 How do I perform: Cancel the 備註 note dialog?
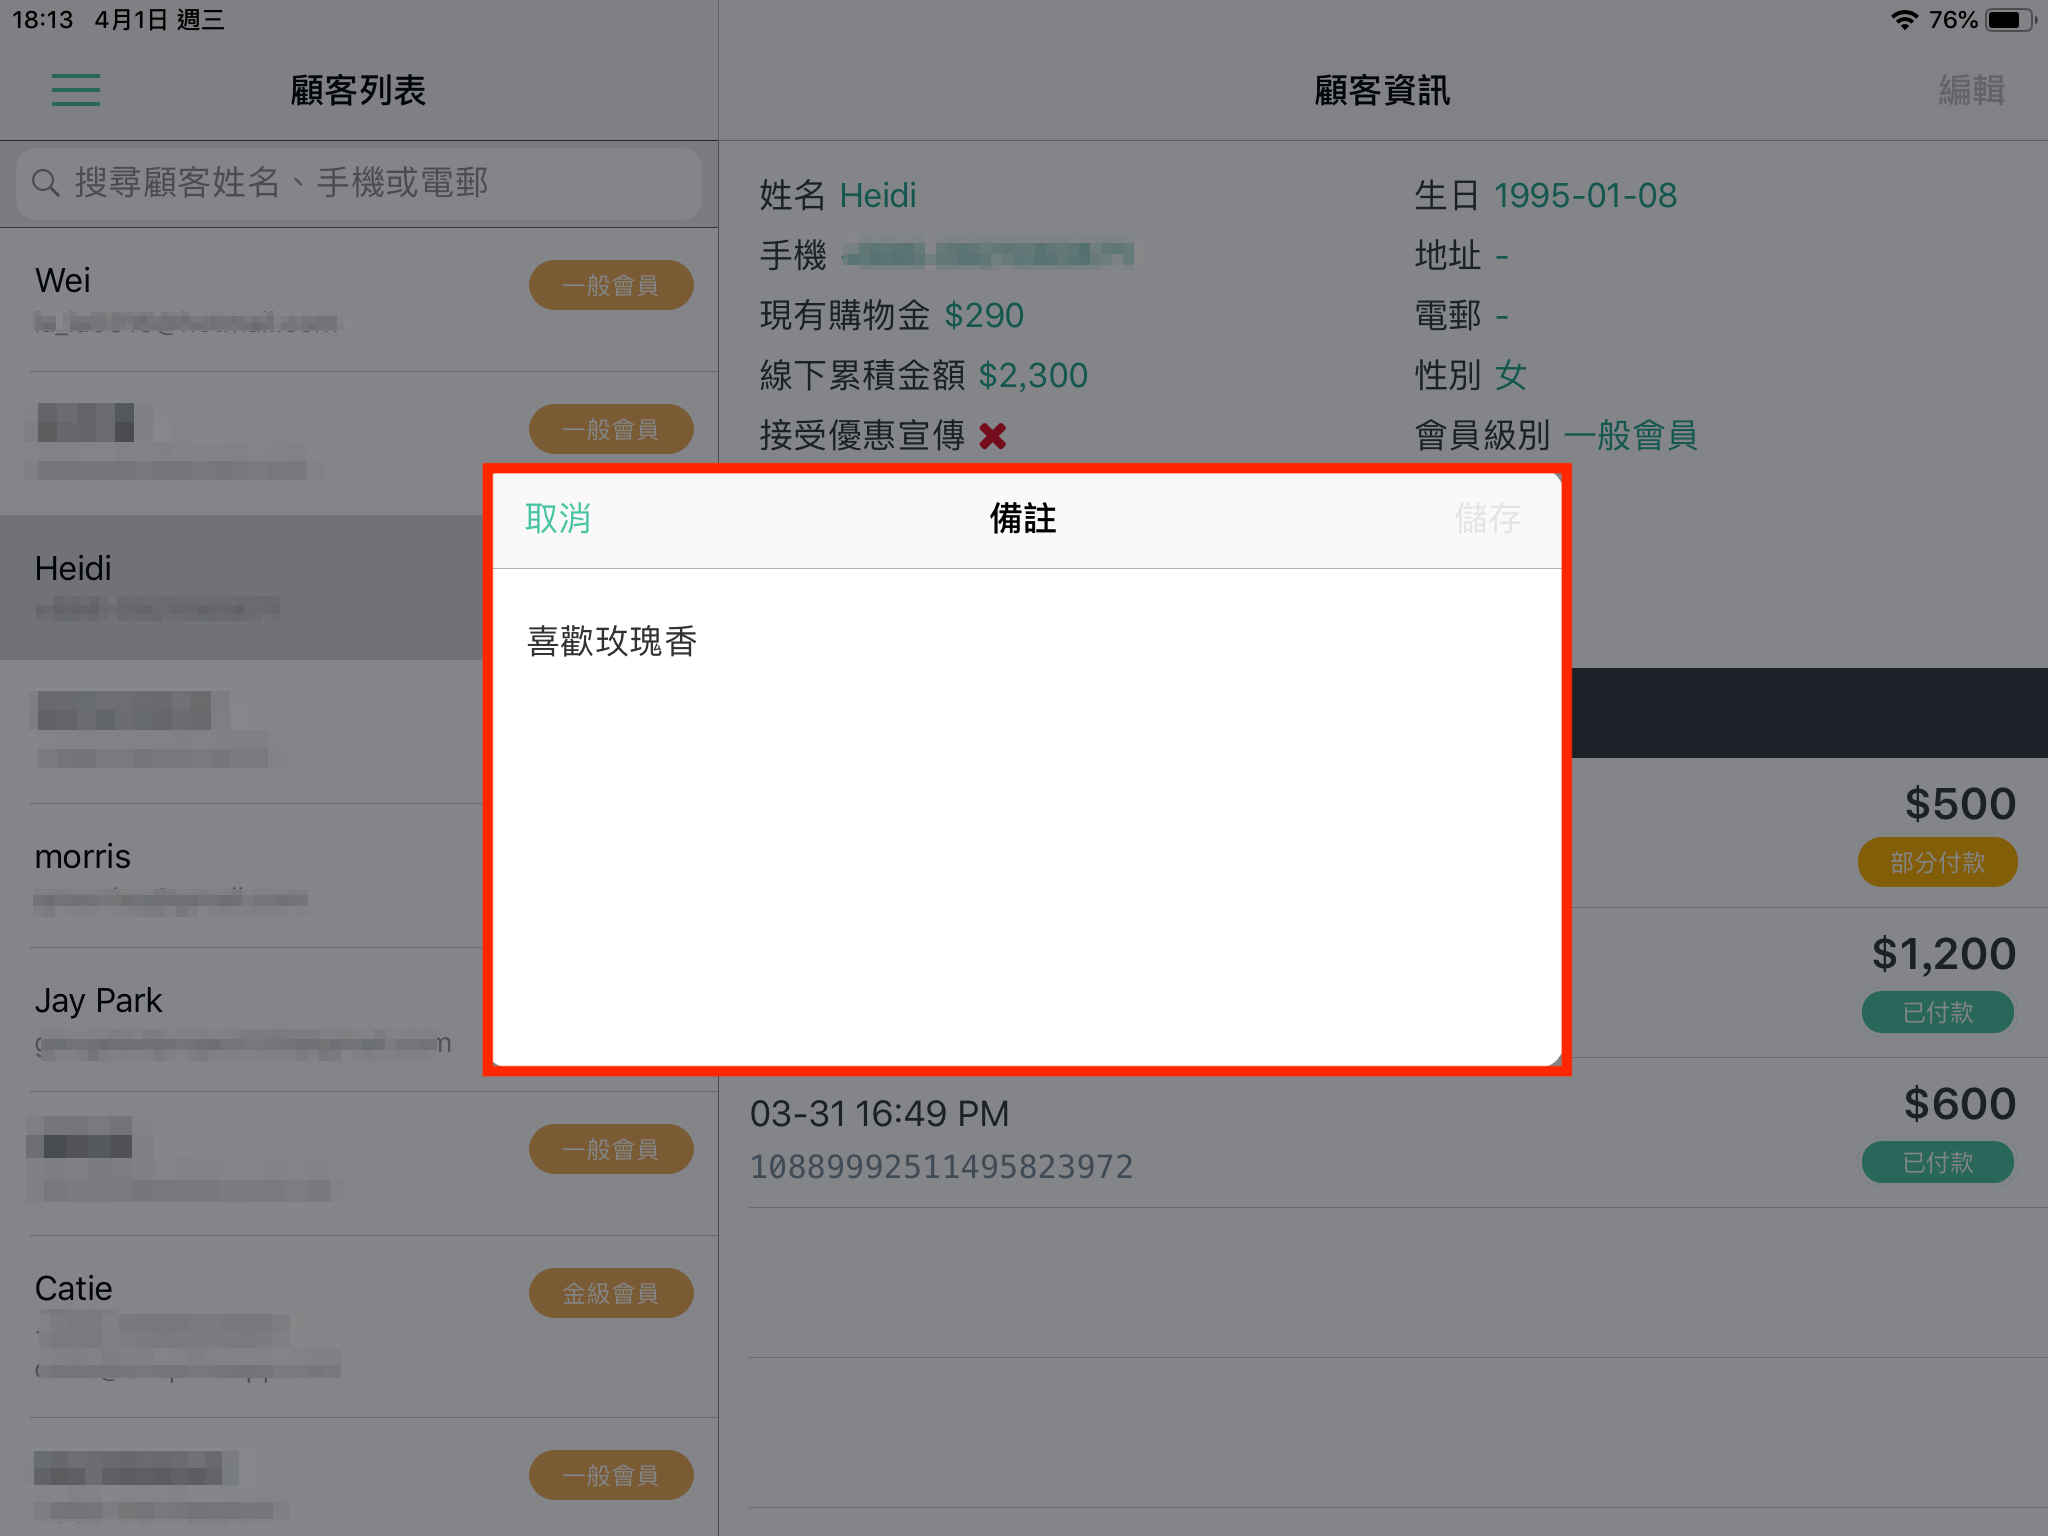coord(558,518)
